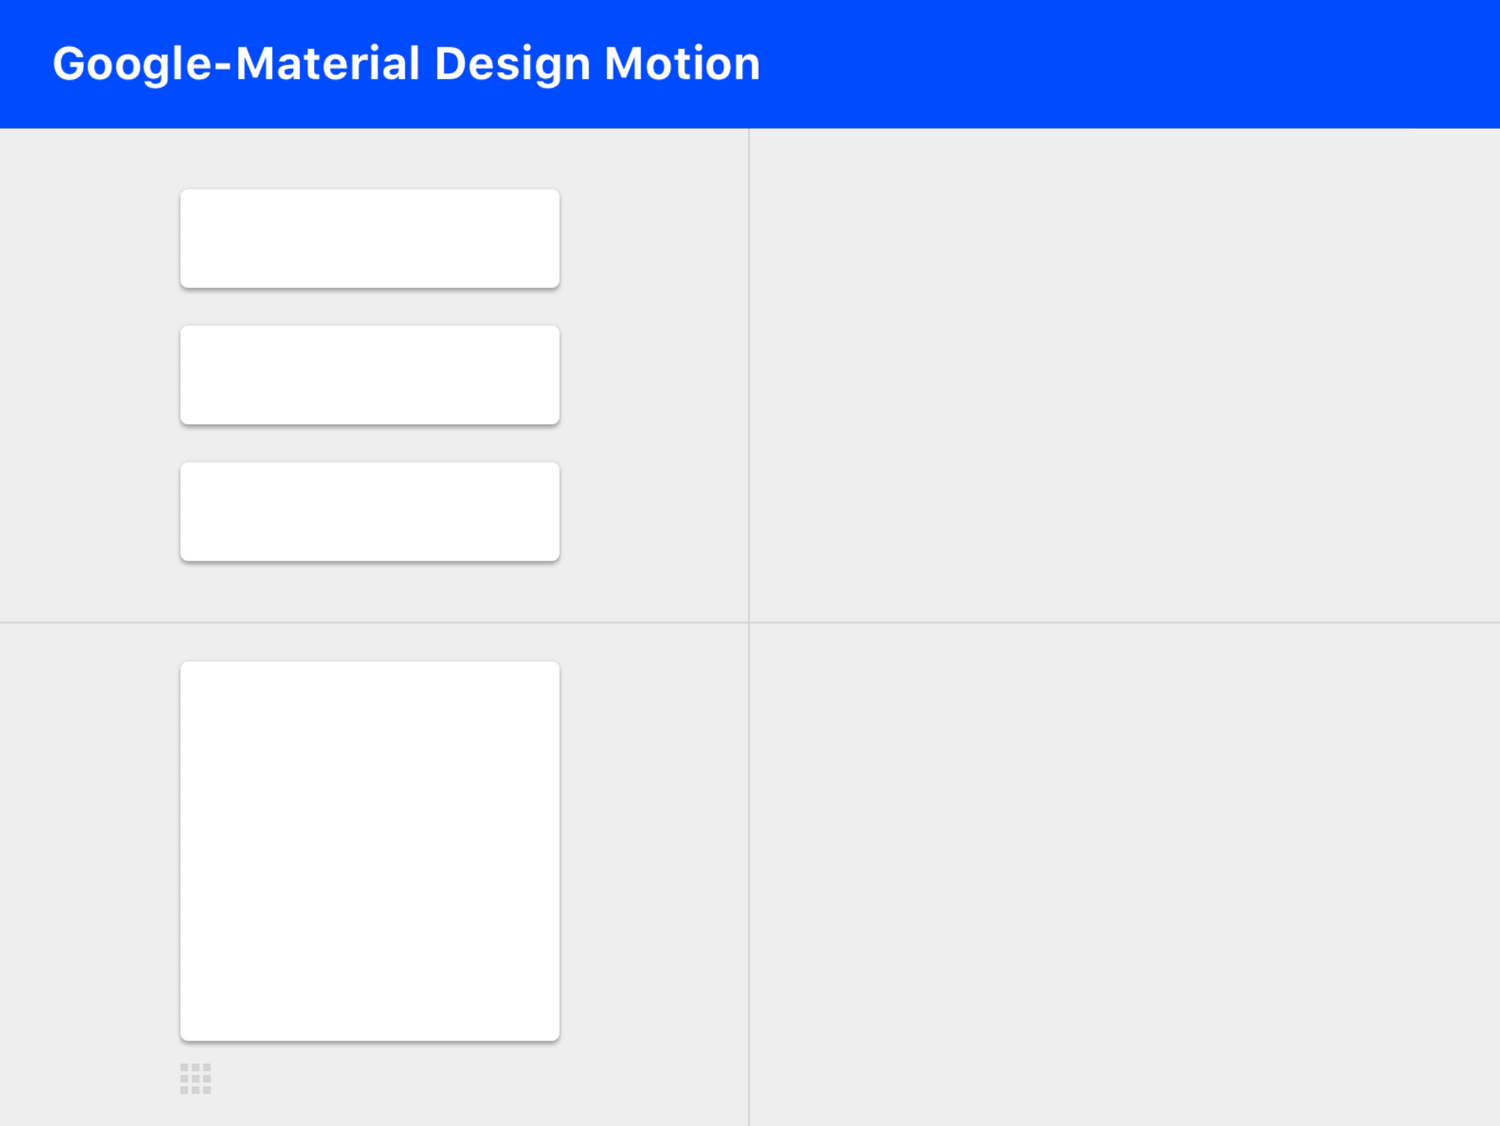The image size is (1500, 1126).
Task: Click the "Google-Material Design Motion" title
Action: (x=406, y=64)
